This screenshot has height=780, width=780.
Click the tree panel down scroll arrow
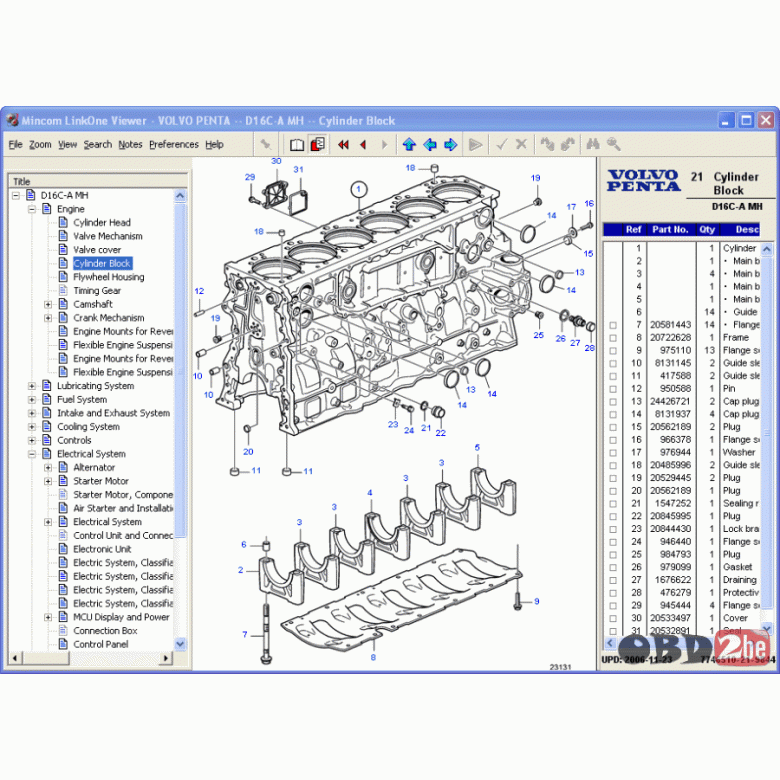pos(180,644)
